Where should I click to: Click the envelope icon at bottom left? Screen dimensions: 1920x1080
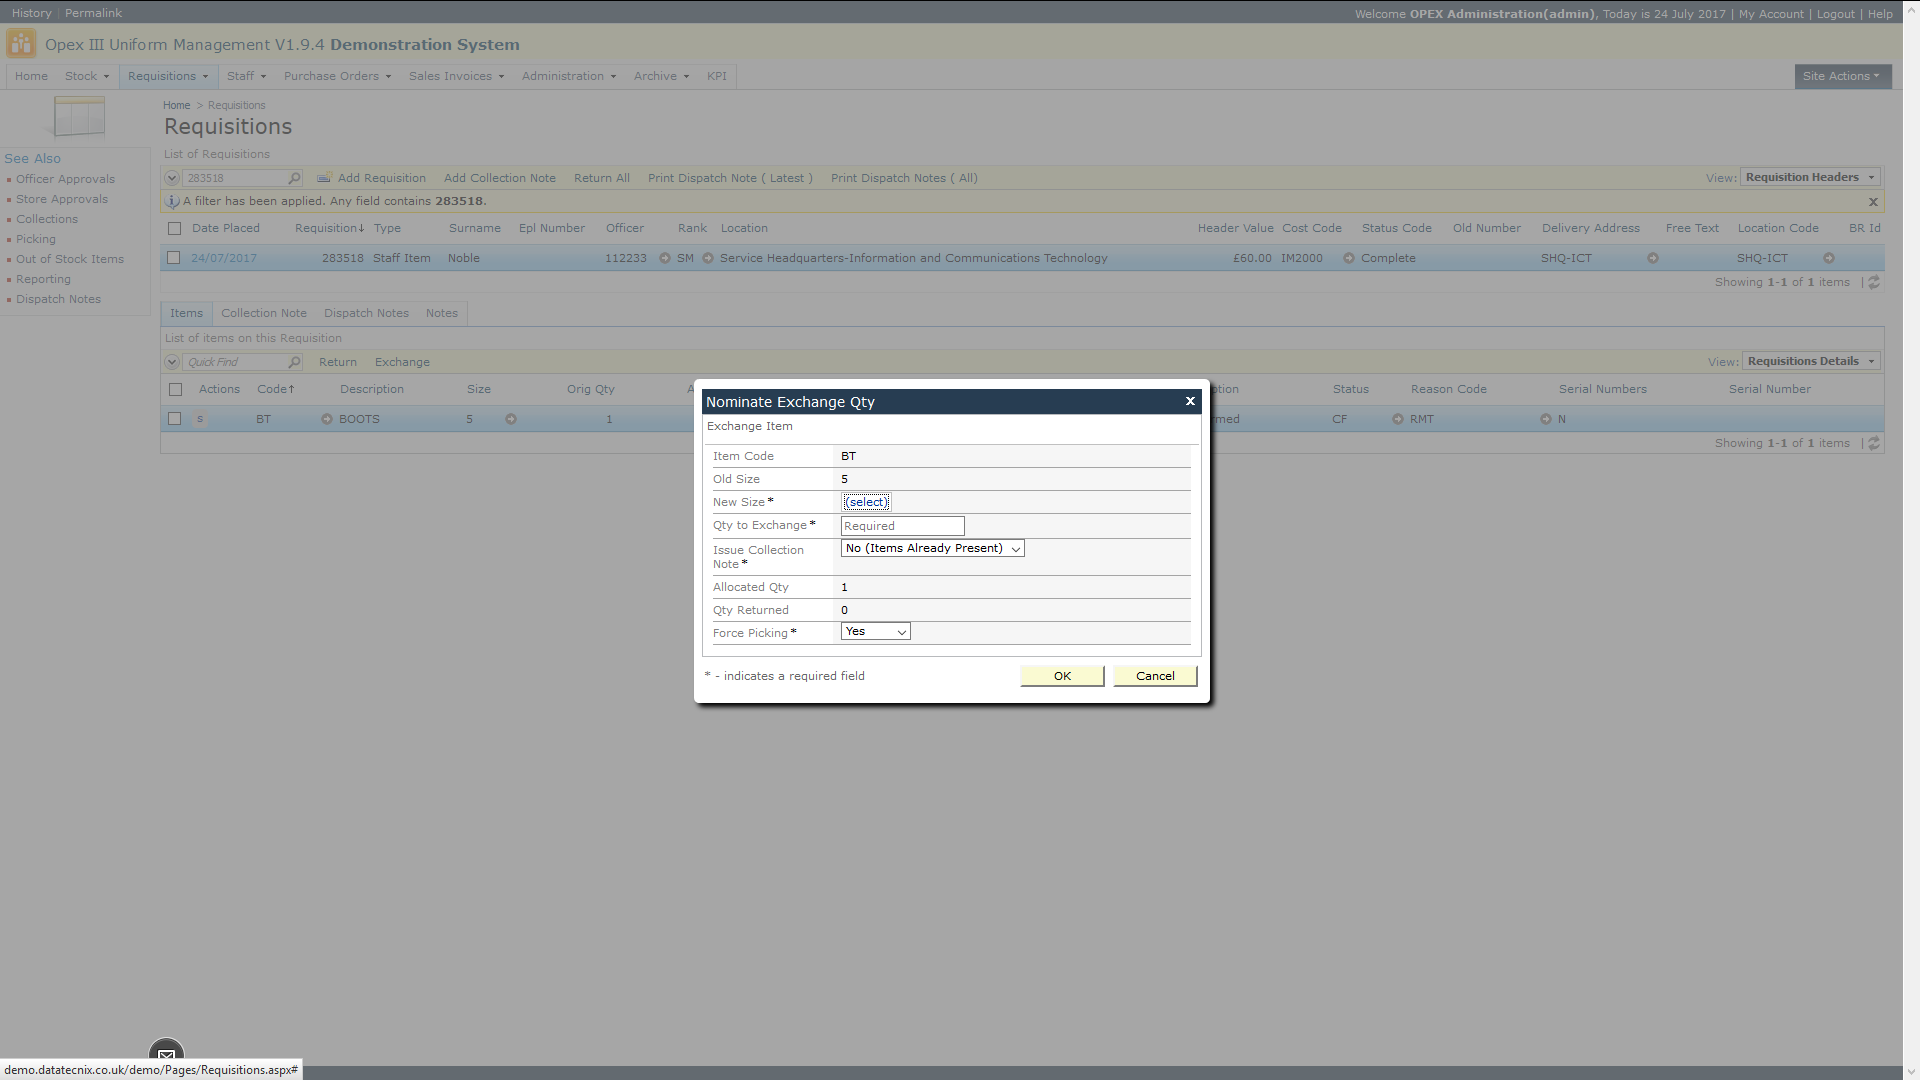(167, 1054)
